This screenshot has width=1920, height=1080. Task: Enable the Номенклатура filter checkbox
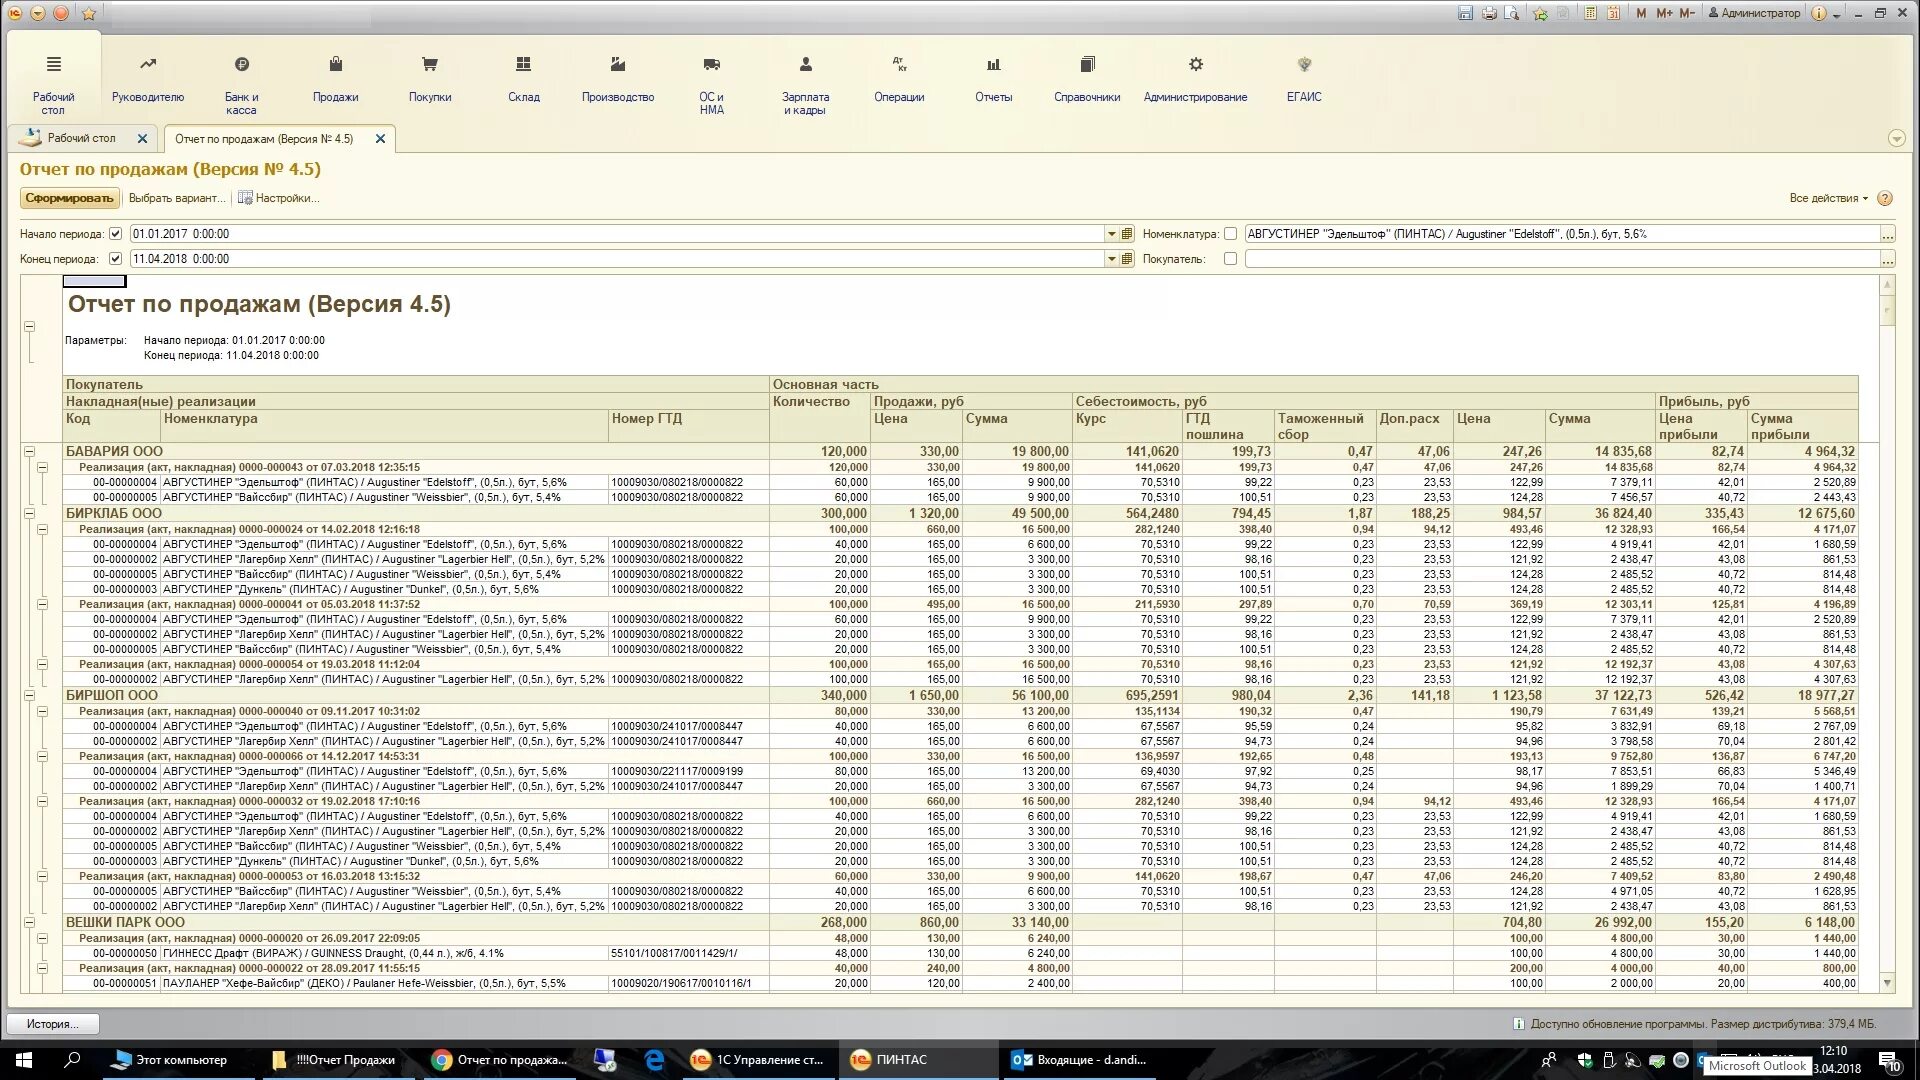1230,234
